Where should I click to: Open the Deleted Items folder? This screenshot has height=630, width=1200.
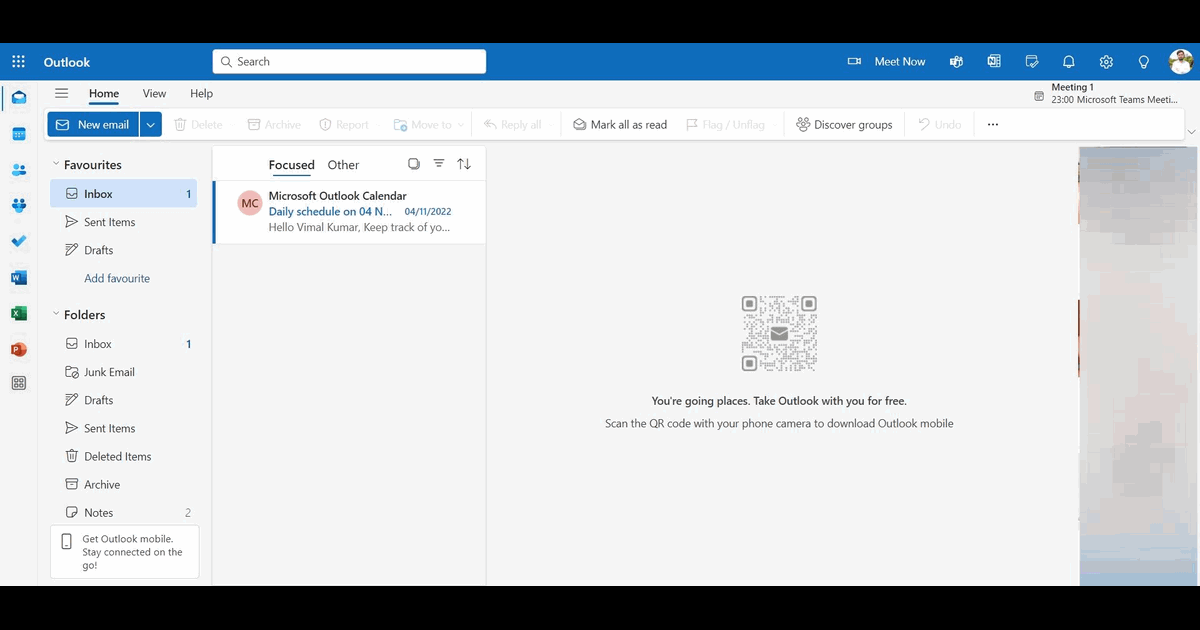(x=123, y=456)
